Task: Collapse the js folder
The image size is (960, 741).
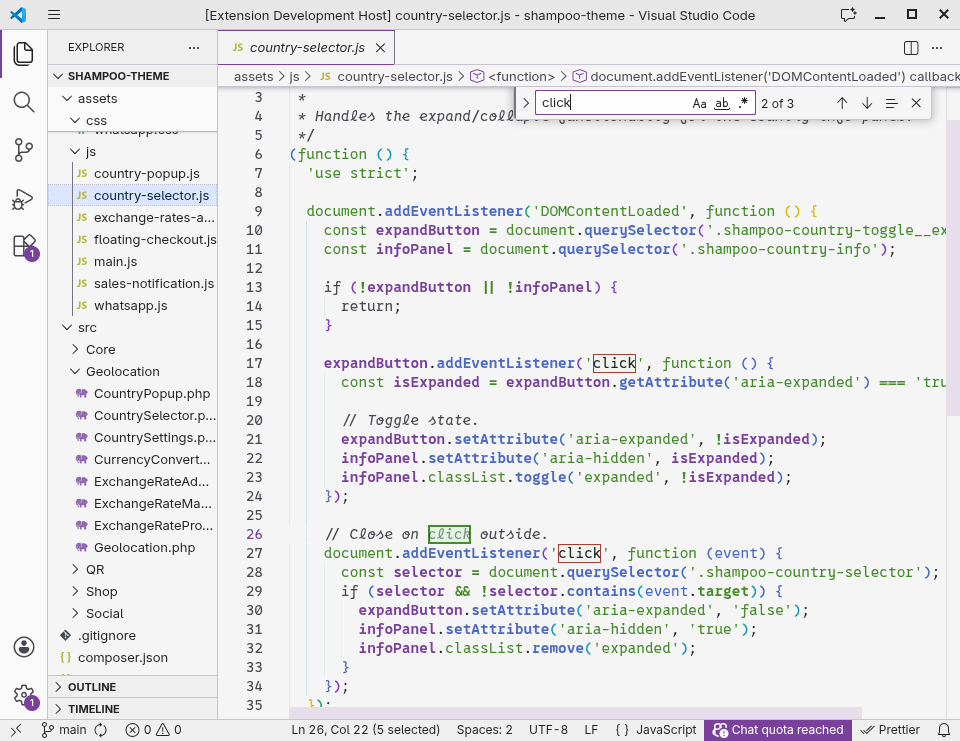Action: 132,151
